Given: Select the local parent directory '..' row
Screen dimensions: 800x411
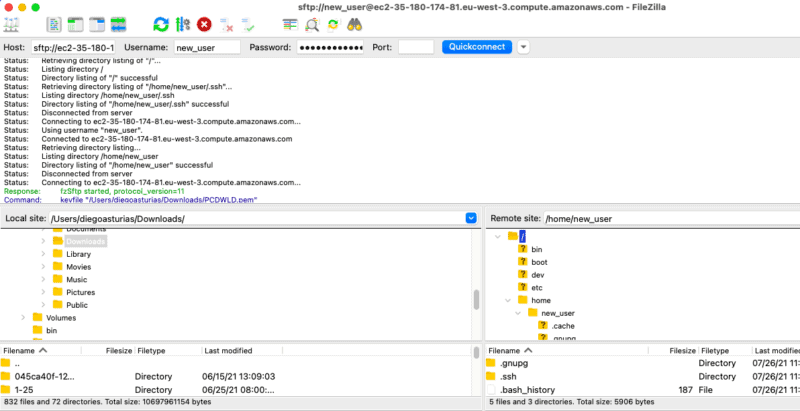Looking at the screenshot, I should 235,364.
